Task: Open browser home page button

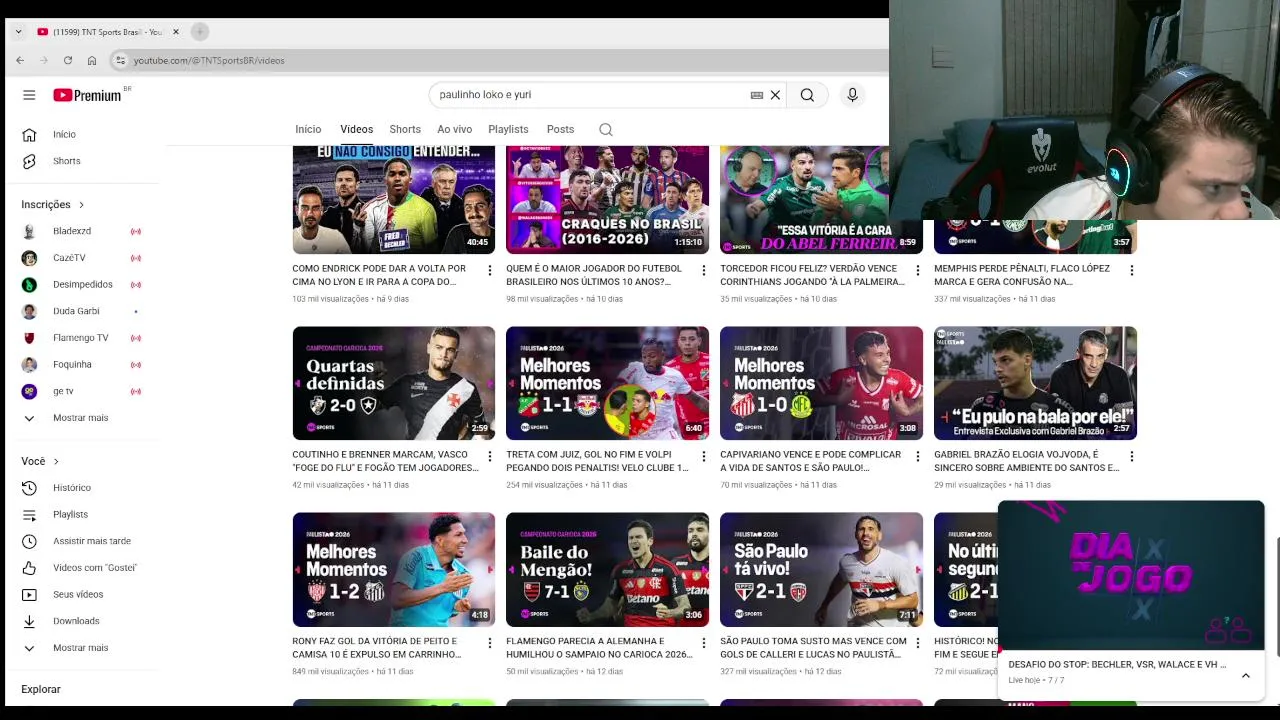Action: click(x=92, y=61)
